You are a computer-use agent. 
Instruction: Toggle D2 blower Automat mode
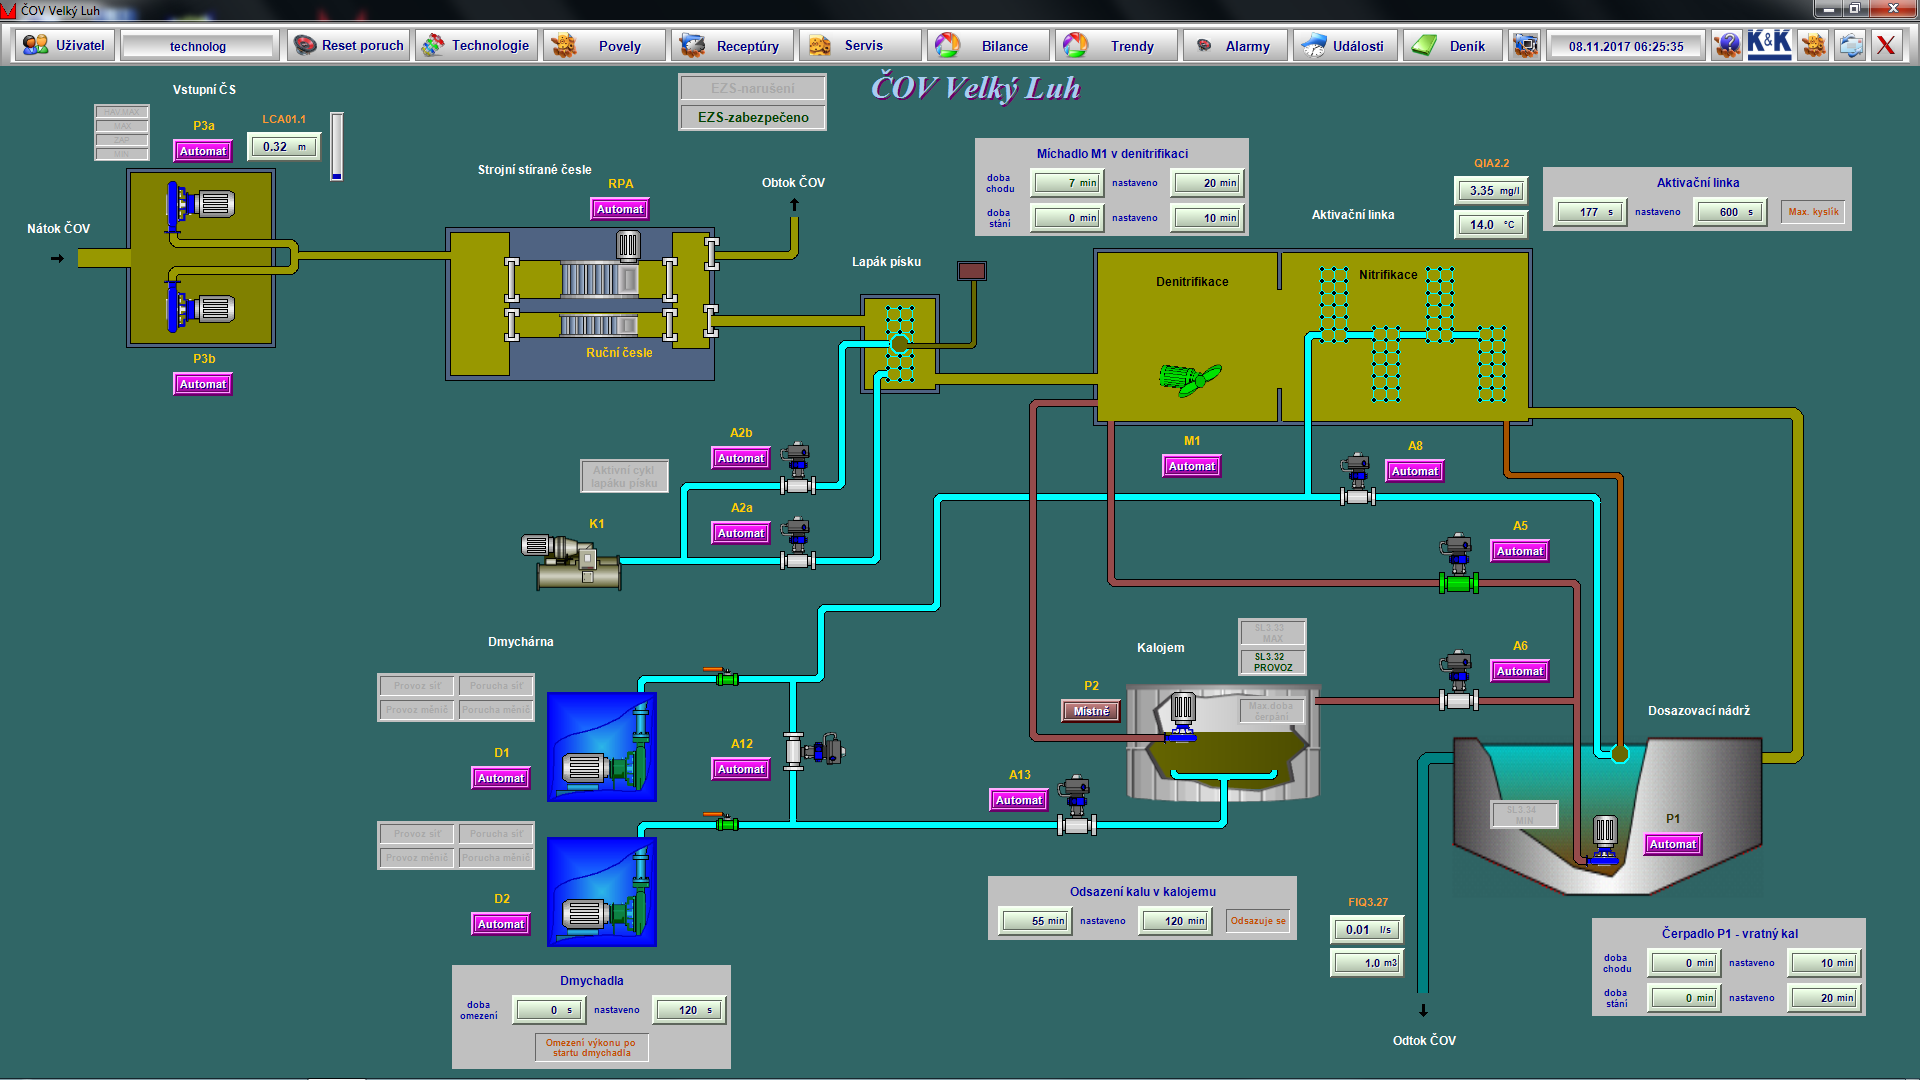coord(501,924)
